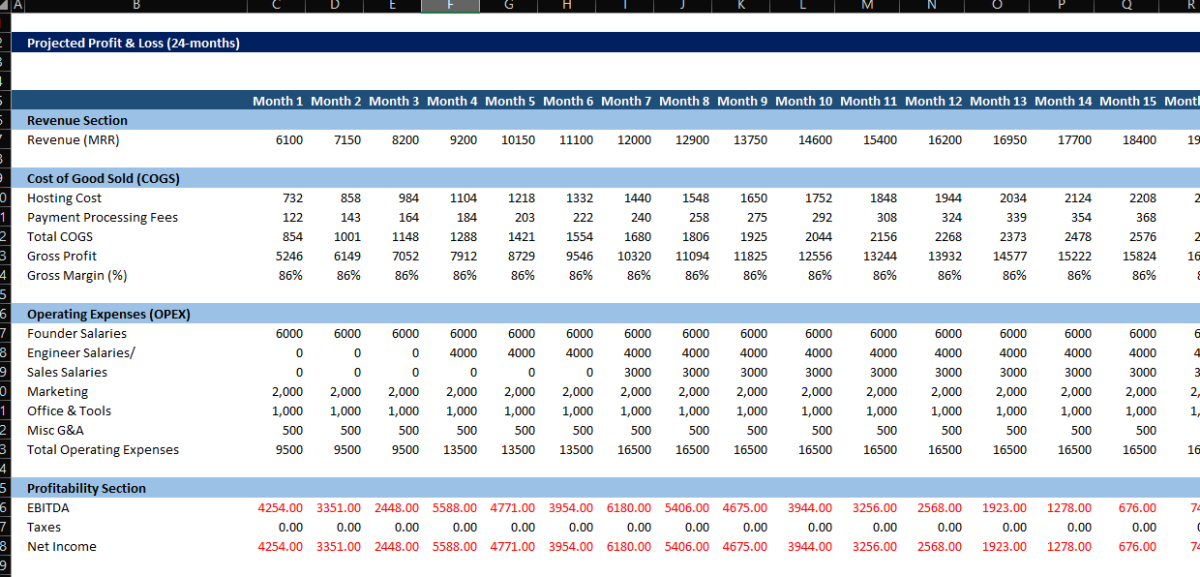Image resolution: width=1200 pixels, height=577 pixels.
Task: Select the Projected Profit & Loss title cell
Action: tap(133, 43)
